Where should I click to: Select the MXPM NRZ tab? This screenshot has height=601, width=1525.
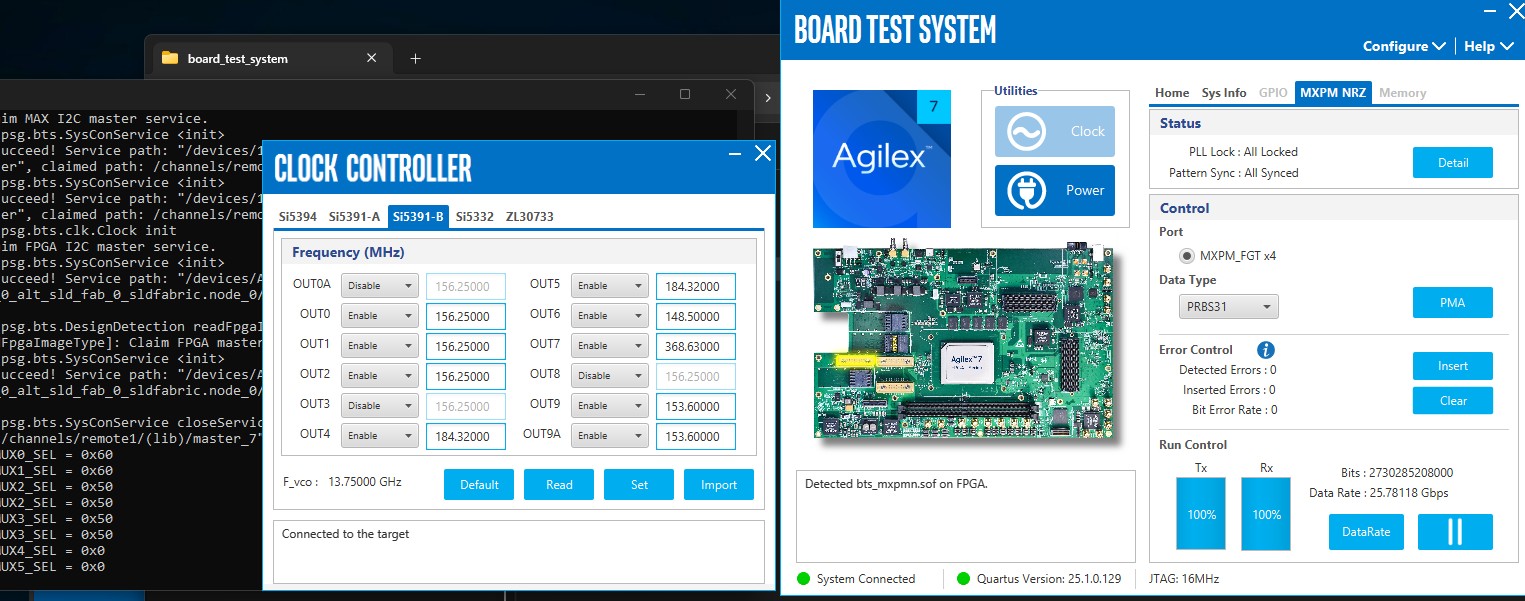pyautogui.click(x=1333, y=93)
